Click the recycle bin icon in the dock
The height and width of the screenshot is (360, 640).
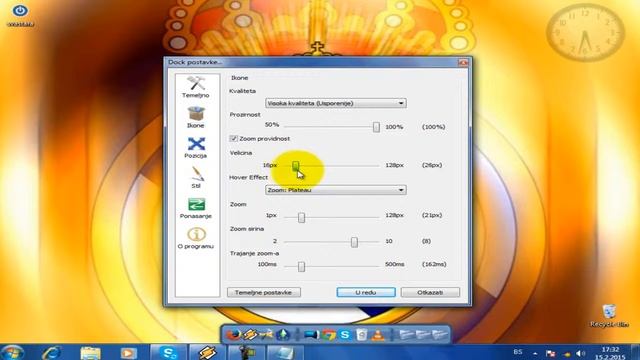pyautogui.click(x=361, y=335)
